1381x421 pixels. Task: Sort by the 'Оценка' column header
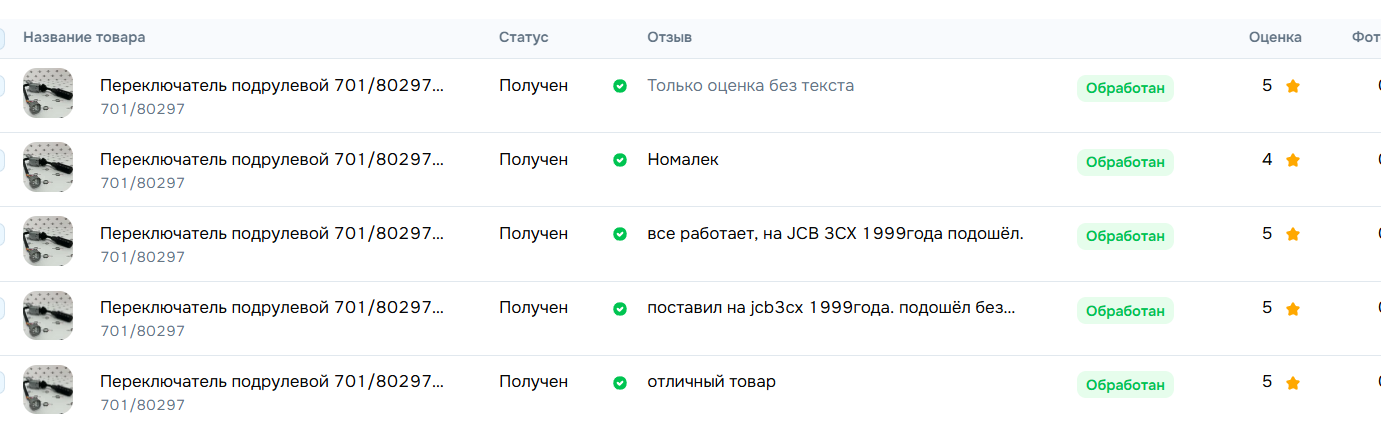[x=1275, y=37]
